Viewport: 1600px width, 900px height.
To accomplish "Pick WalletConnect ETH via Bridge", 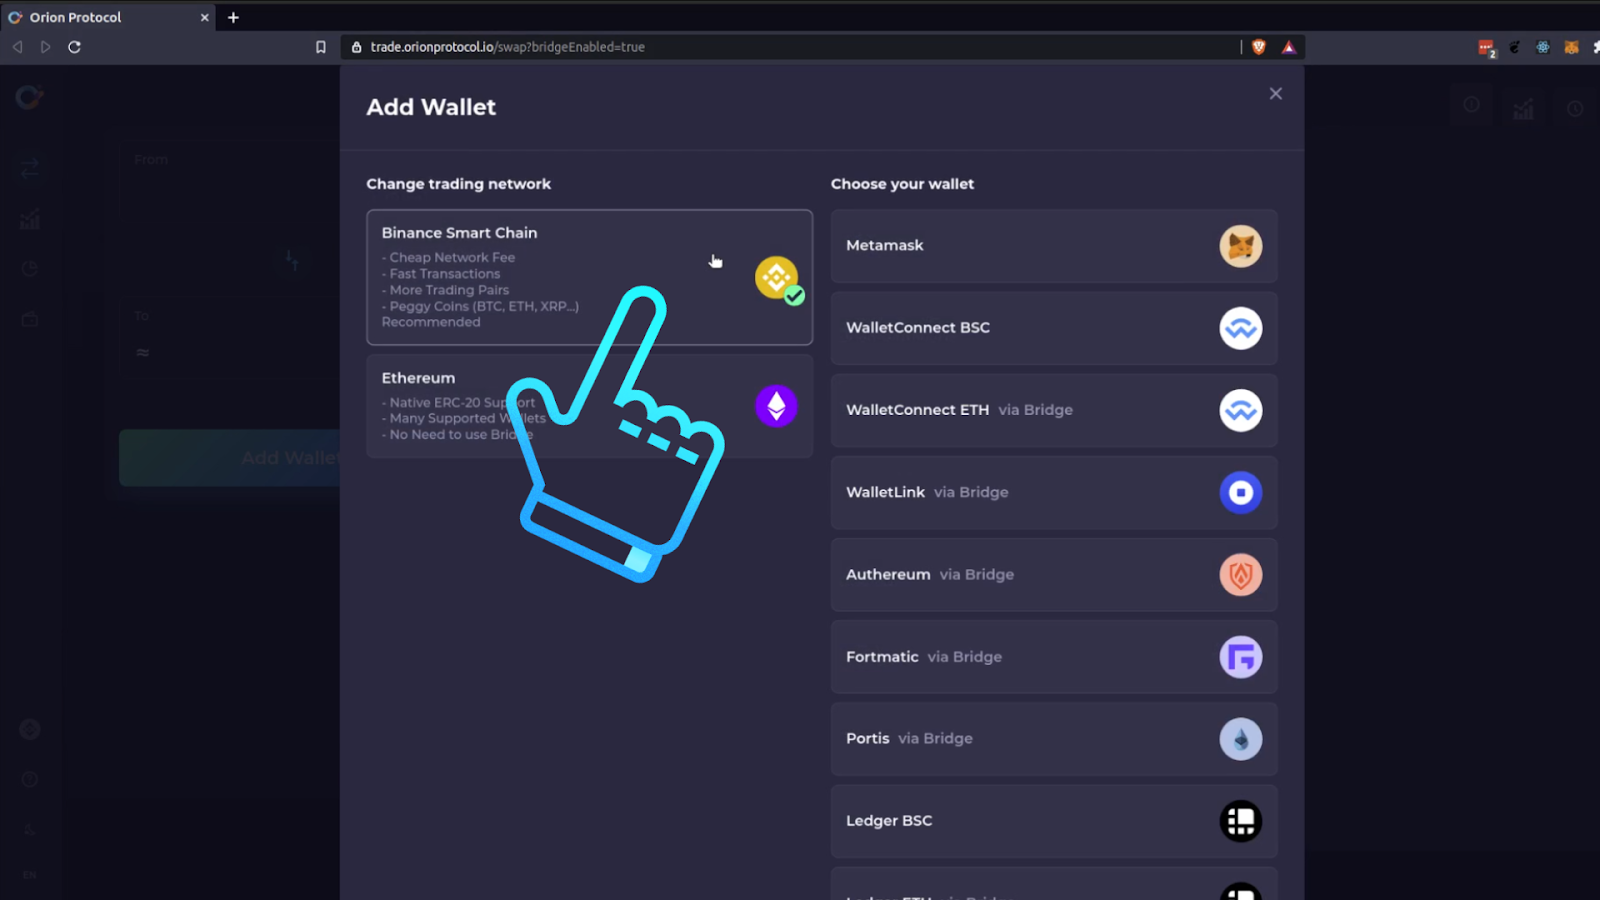I will pos(1054,410).
